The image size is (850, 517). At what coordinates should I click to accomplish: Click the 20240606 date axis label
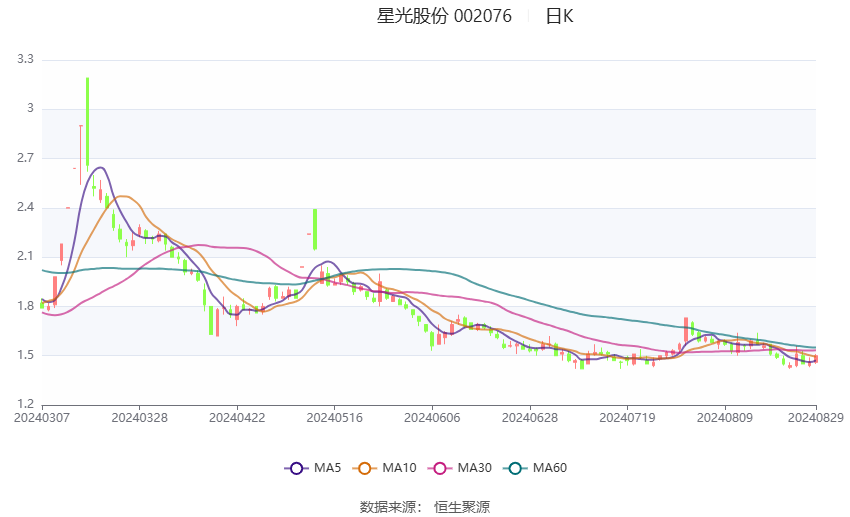point(432,418)
